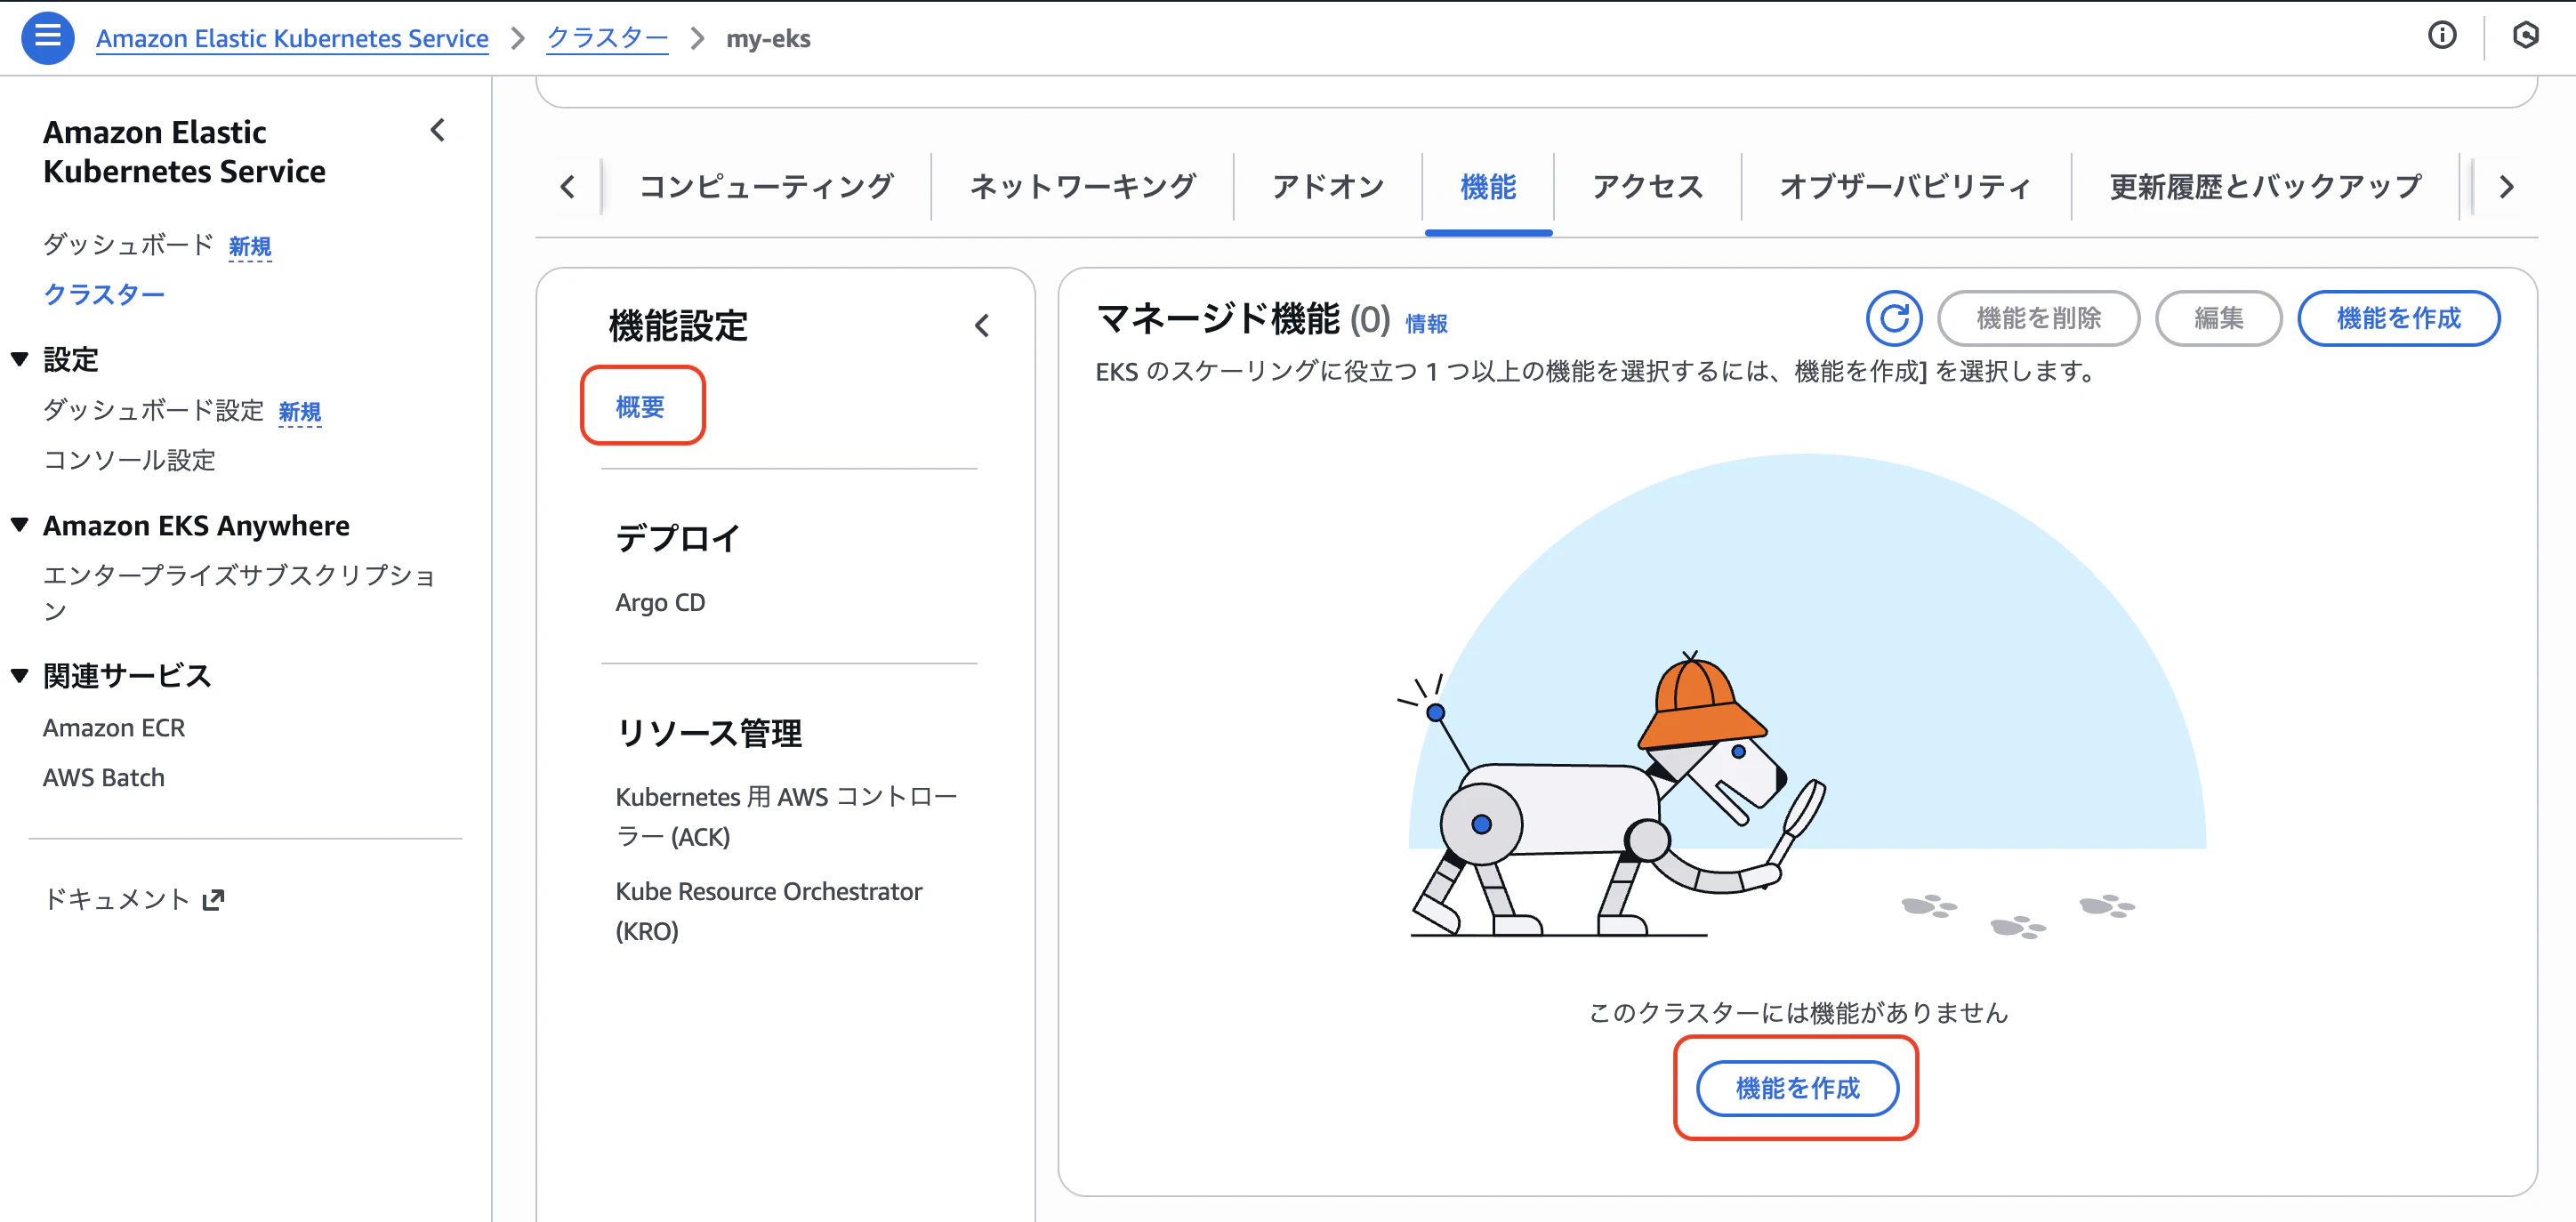
Task: Navigate to クラスター via the breadcrumb
Action: 606,38
